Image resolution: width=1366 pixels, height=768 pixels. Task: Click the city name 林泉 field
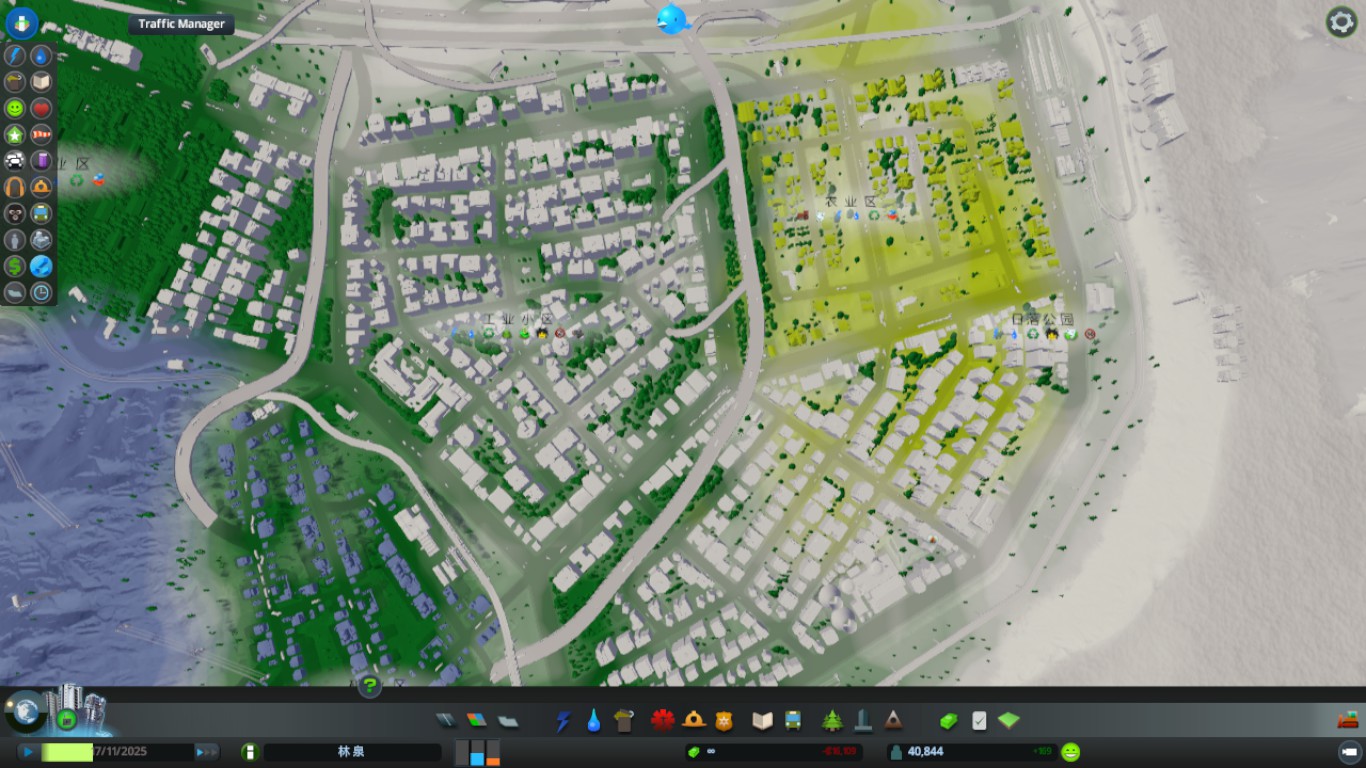point(352,752)
